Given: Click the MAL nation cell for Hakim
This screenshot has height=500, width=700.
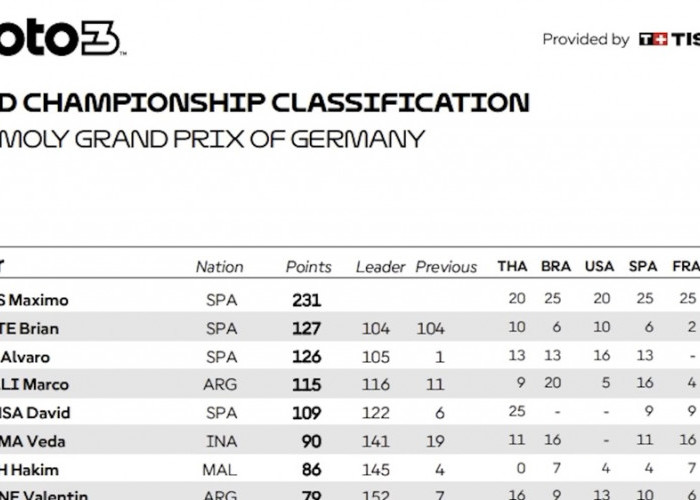Looking at the screenshot, I should pyautogui.click(x=220, y=470).
